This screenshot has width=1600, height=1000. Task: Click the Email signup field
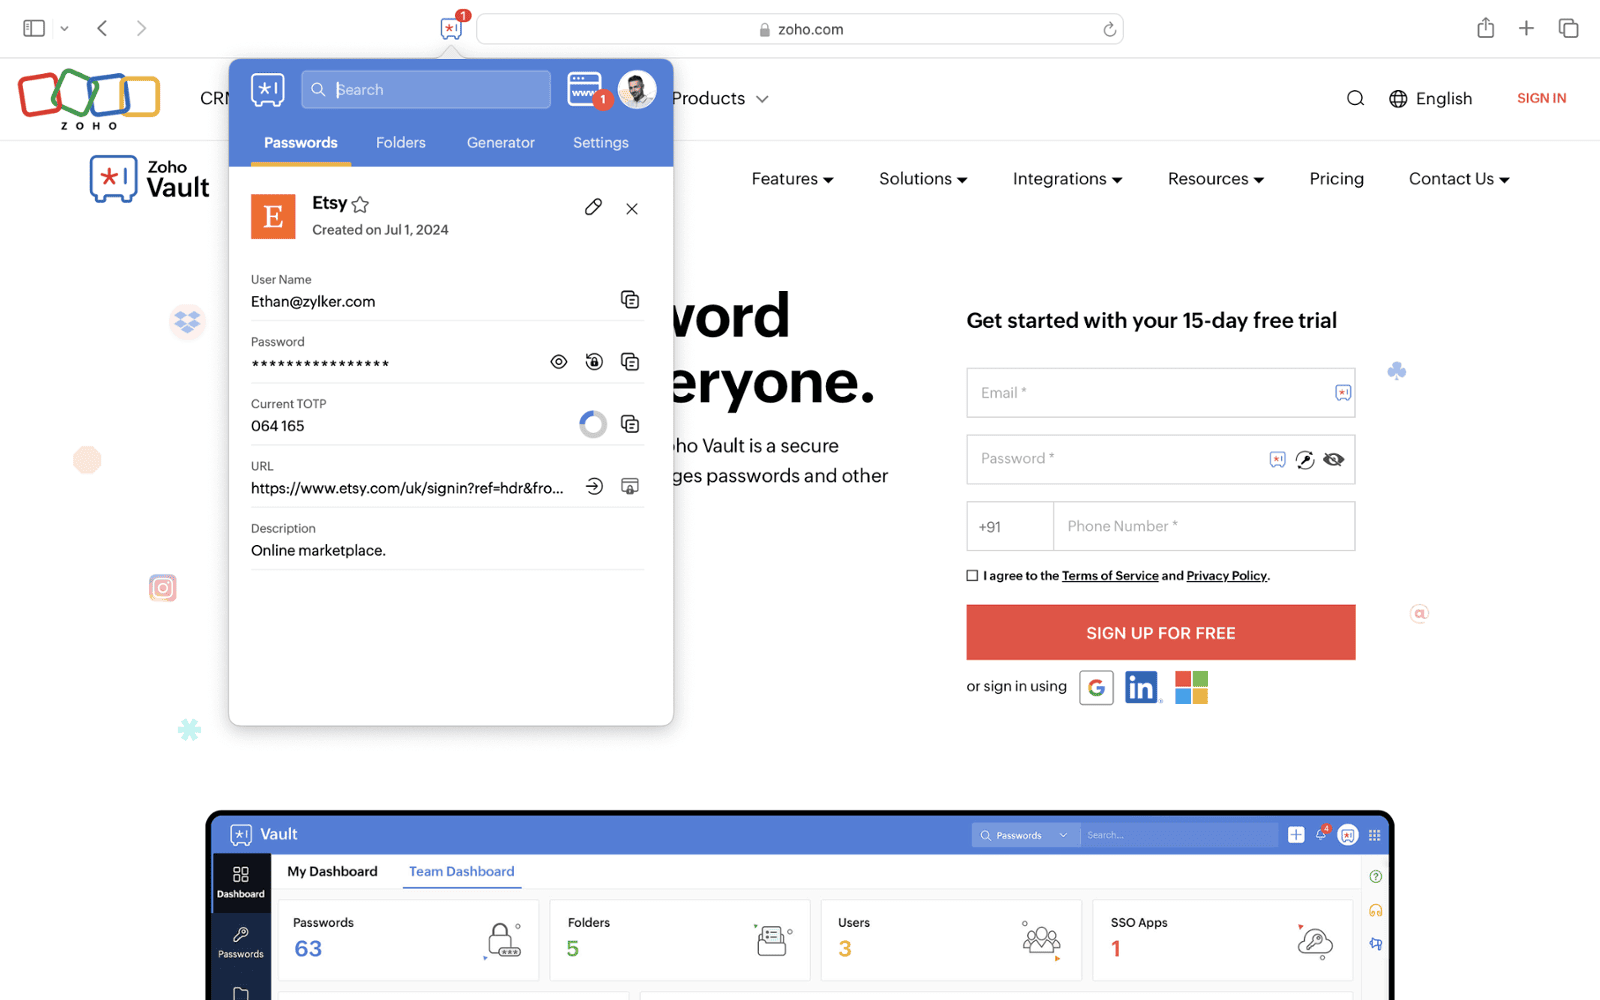(1160, 393)
